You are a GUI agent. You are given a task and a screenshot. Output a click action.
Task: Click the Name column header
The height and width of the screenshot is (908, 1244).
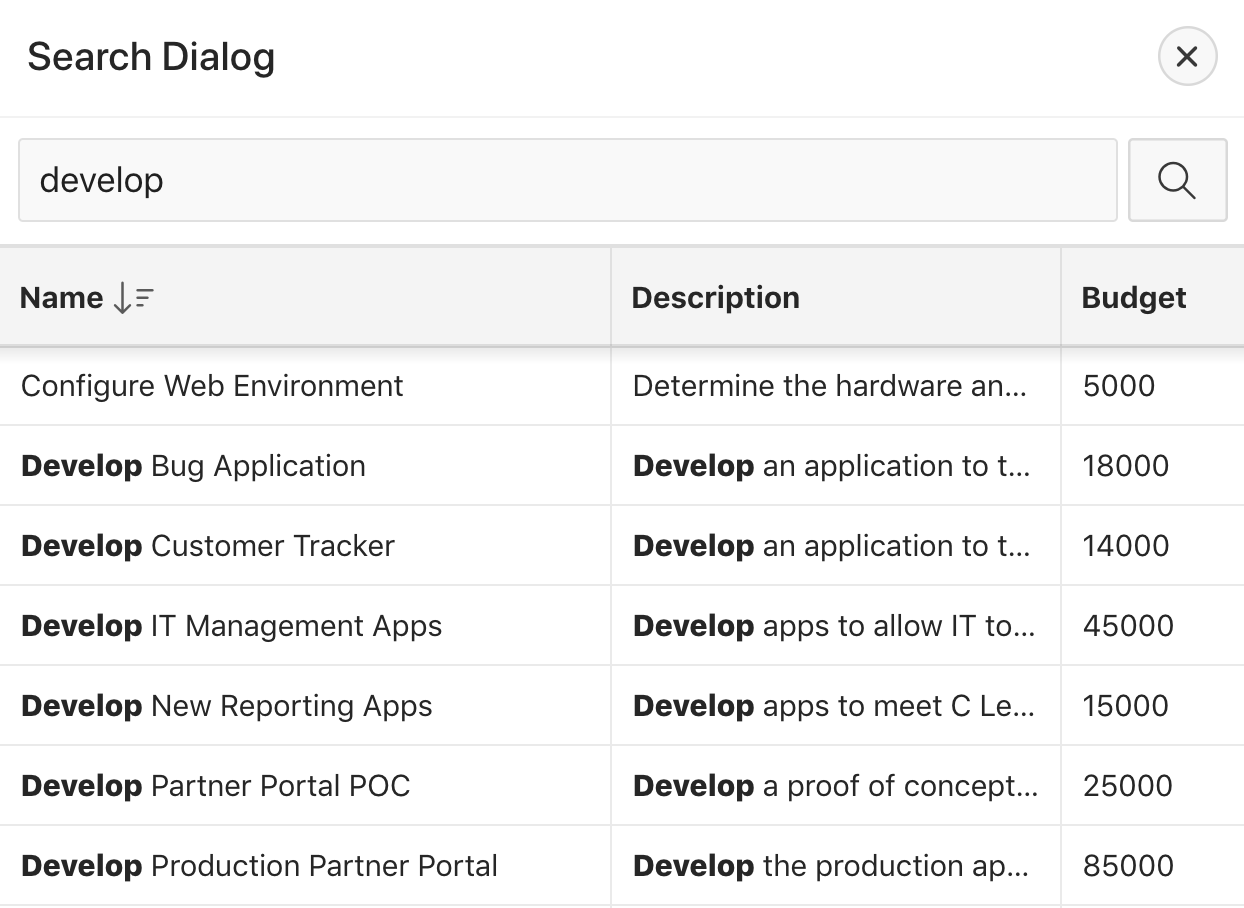pyautogui.click(x=62, y=298)
